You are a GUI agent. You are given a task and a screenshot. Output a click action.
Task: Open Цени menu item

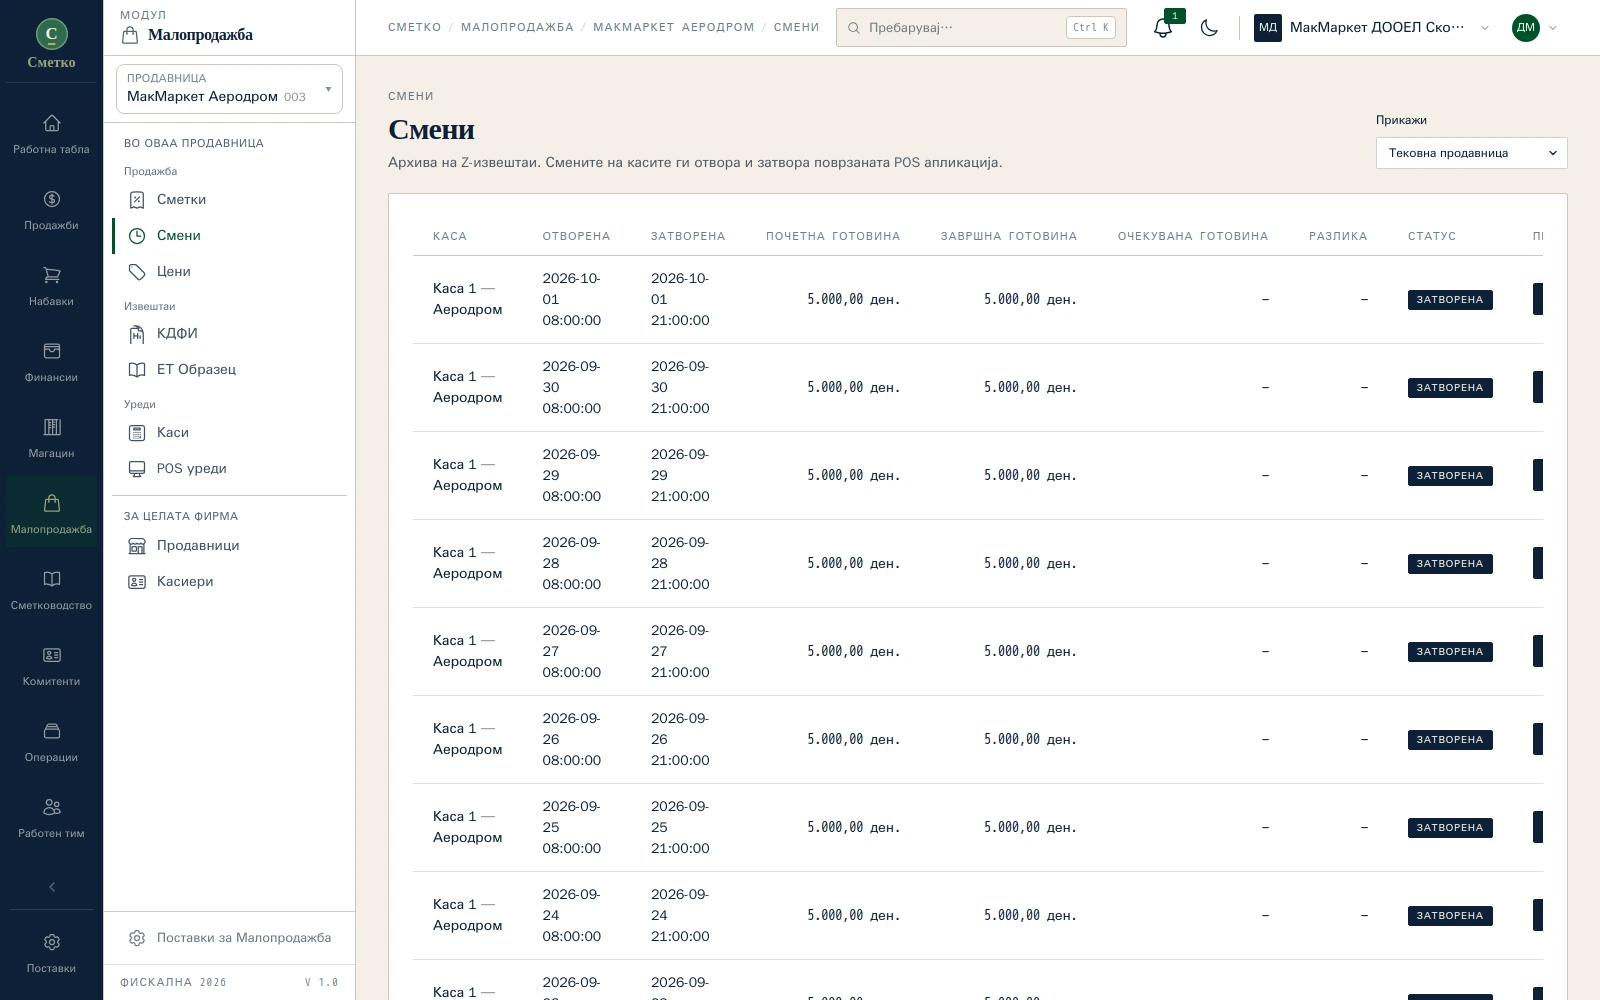[229, 272]
